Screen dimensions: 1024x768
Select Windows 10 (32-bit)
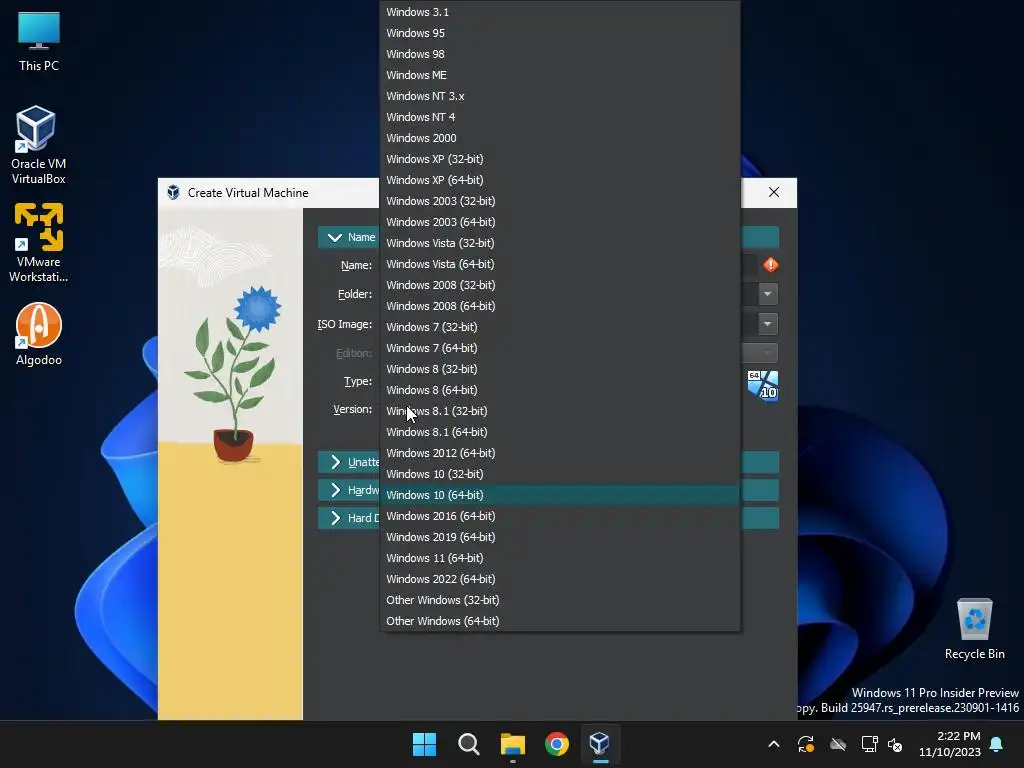[560, 474]
